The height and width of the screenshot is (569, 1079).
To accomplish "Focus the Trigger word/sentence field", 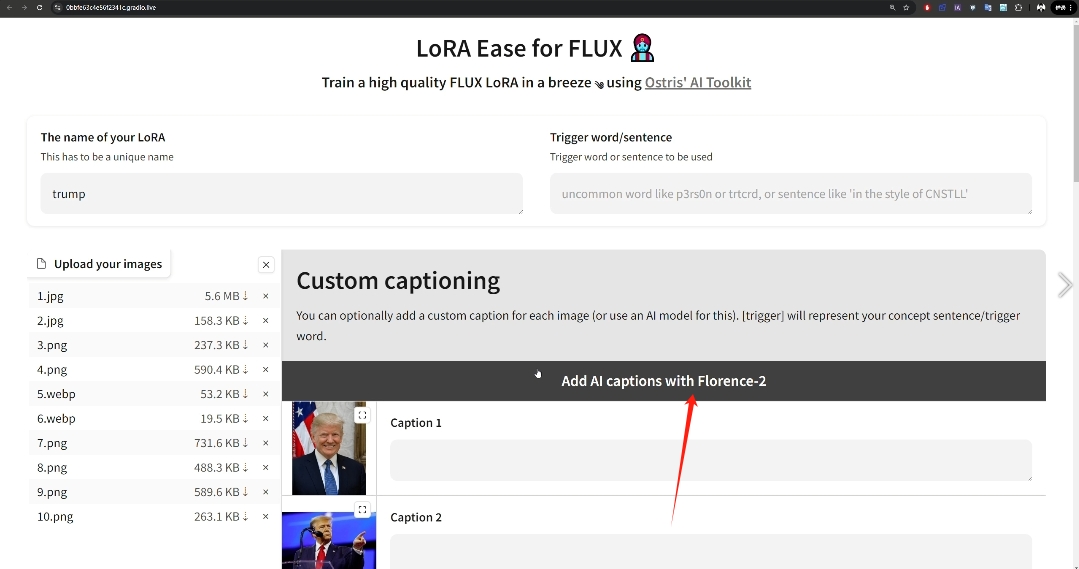I will click(x=791, y=193).
